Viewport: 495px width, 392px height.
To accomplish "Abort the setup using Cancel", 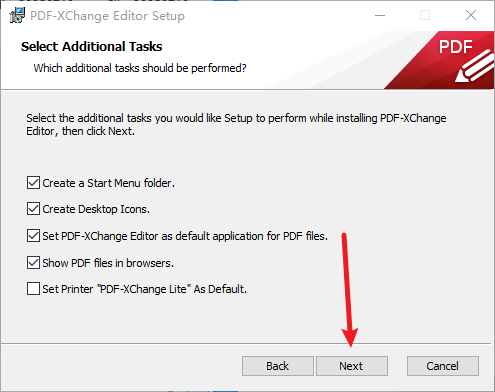I will click(443, 366).
